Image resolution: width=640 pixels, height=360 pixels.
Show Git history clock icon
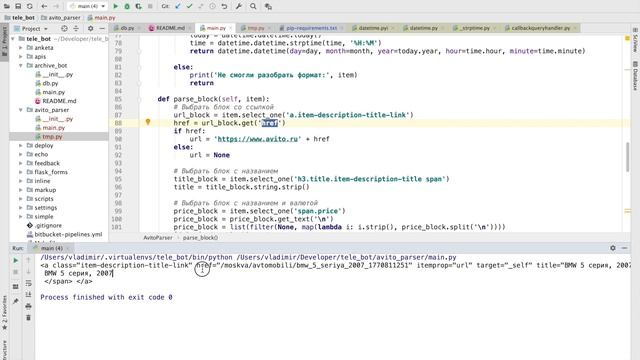click(x=212, y=7)
